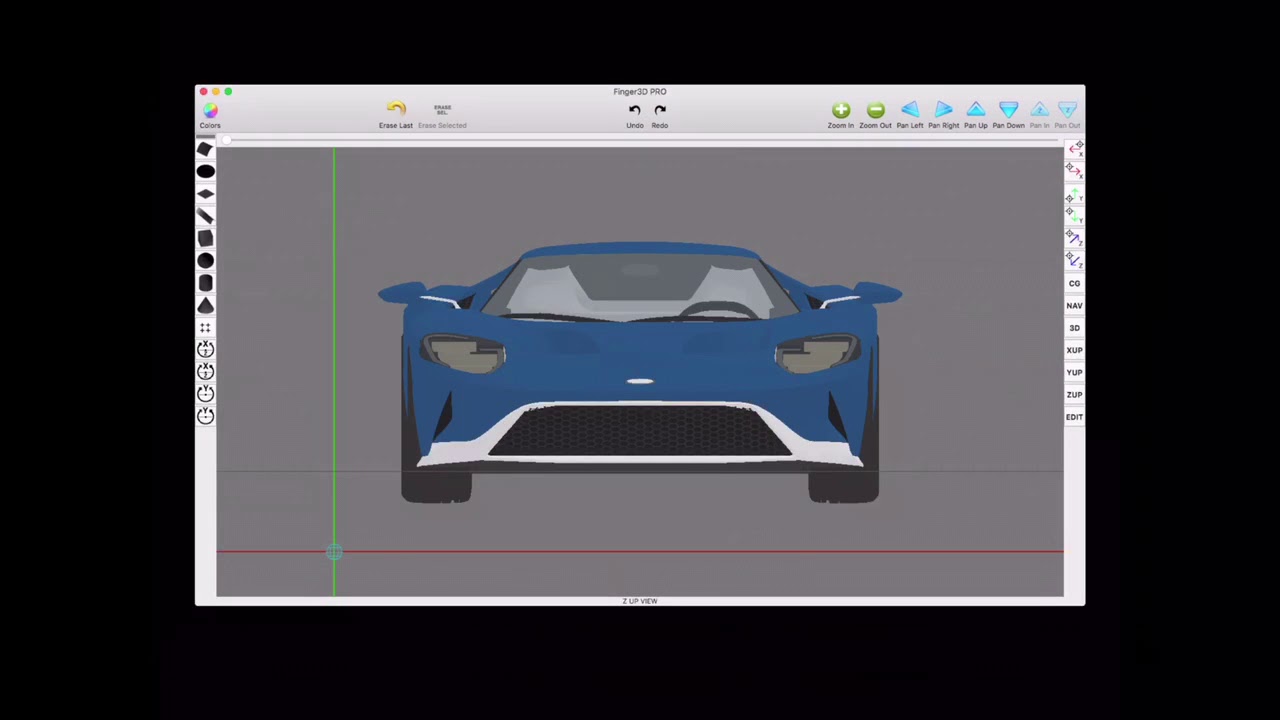Click the 'Z UP VIEW' status label
The width and height of the screenshot is (1280, 720).
point(640,601)
